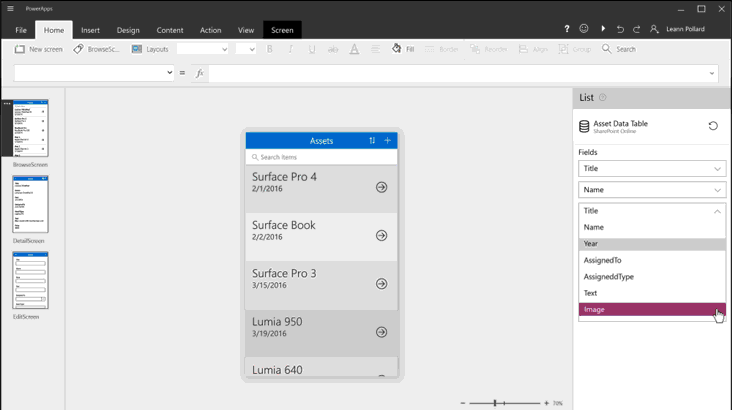732x410 pixels.
Task: Switch to the Action tab
Action: point(211,30)
